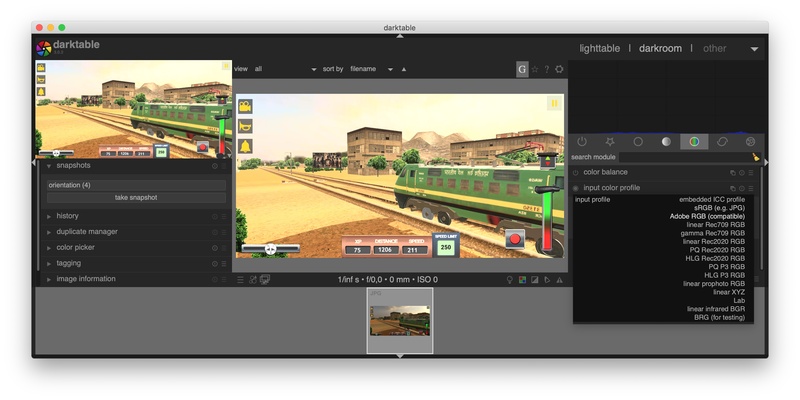
Task: Reverse sort order arrow
Action: 404,69
